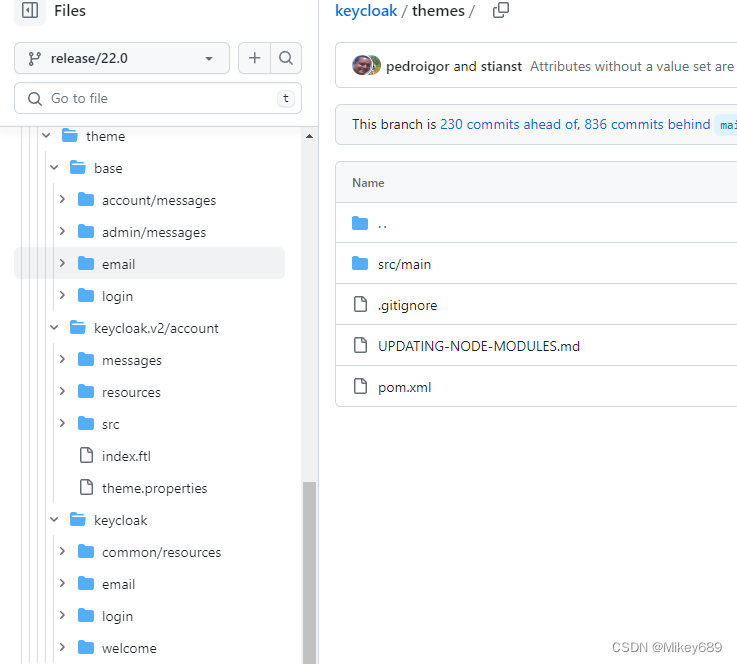Expand the resources folder chevron
Image resolution: width=737 pixels, height=664 pixels.
(x=62, y=391)
